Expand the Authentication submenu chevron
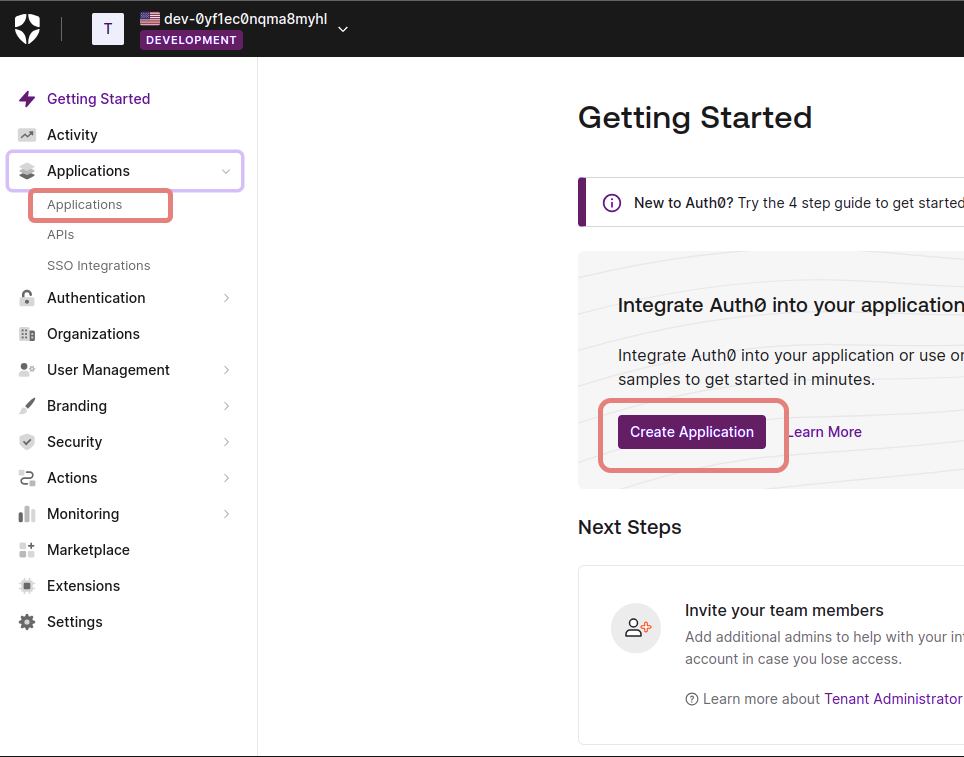The height and width of the screenshot is (757, 964). [226, 298]
